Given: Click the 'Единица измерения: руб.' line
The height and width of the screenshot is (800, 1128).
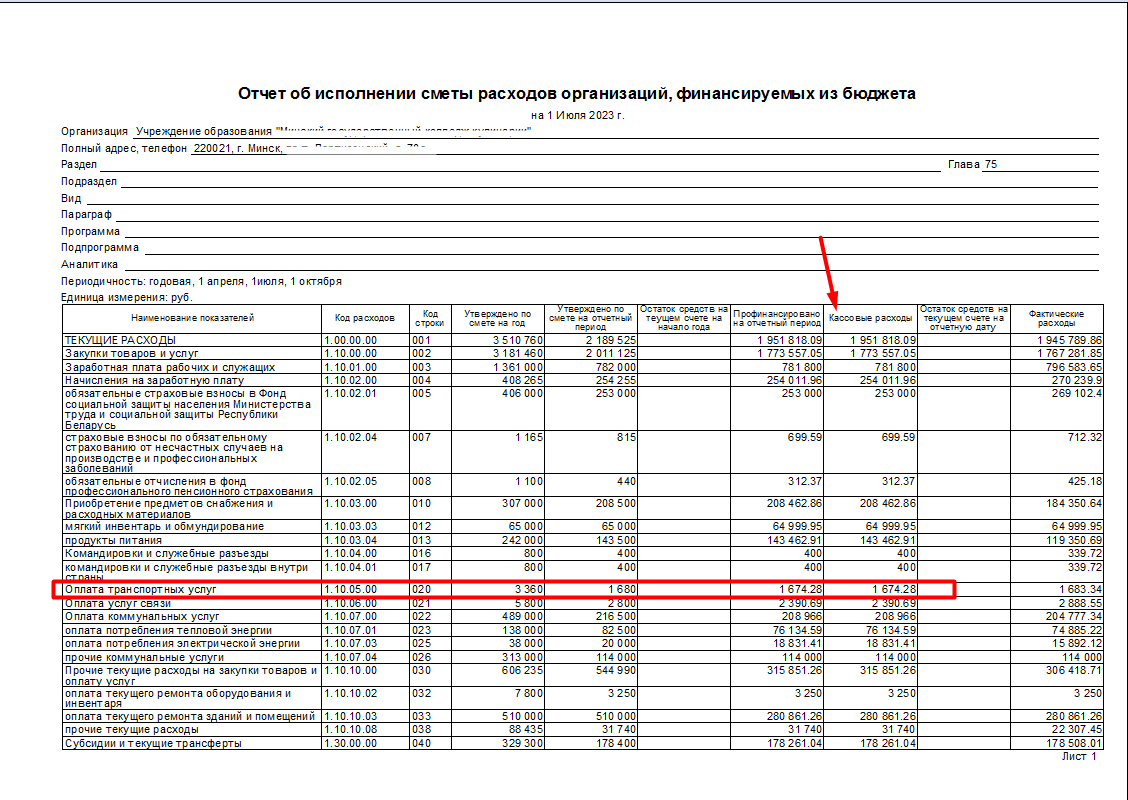Looking at the screenshot, I should [127, 297].
